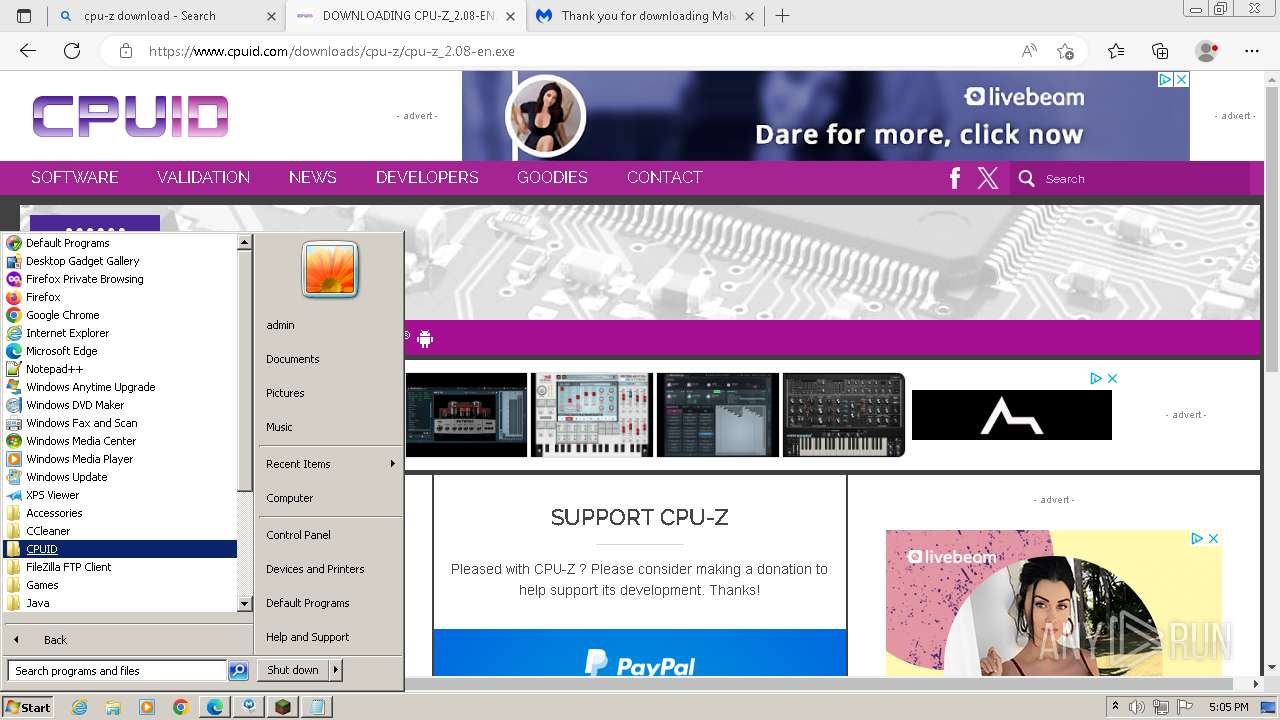Click the Edge address bar URL

332,51
